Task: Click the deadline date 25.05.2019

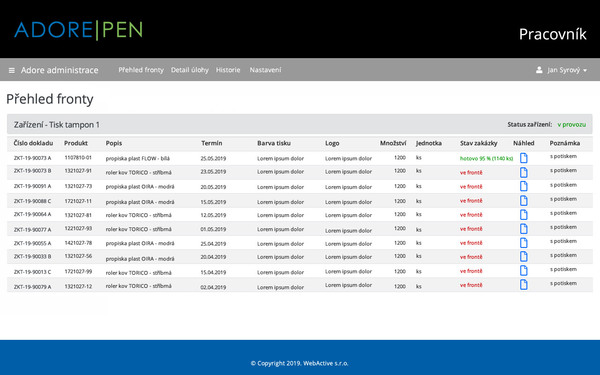Action: tap(213, 158)
